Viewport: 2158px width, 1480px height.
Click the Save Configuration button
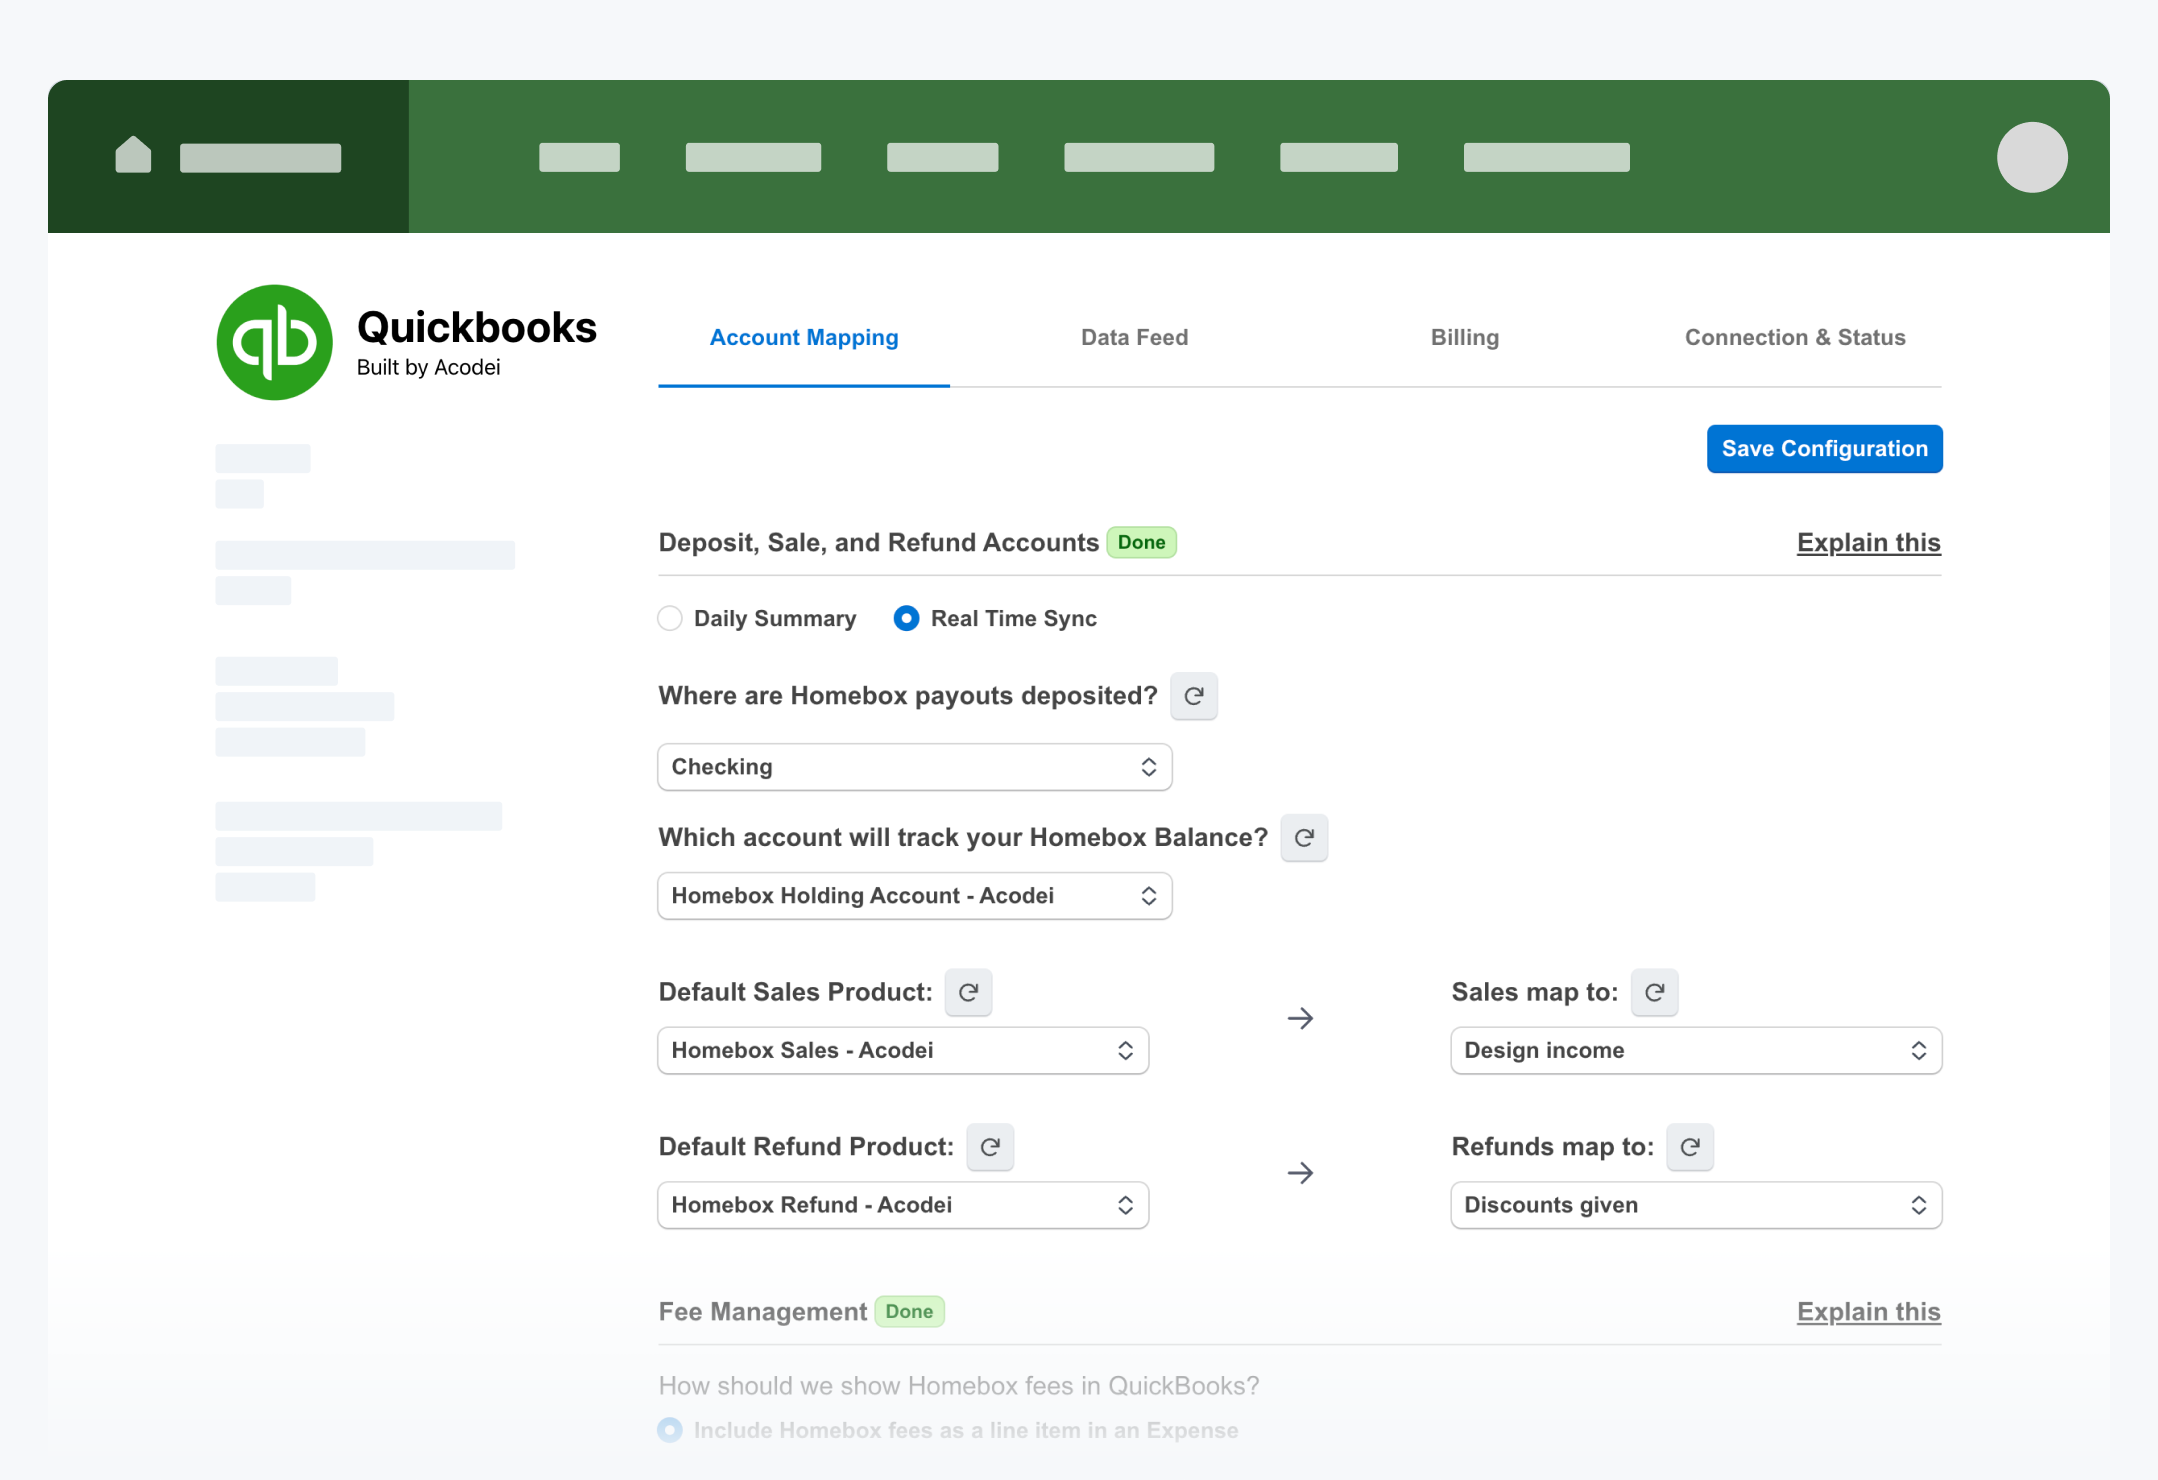1823,447
